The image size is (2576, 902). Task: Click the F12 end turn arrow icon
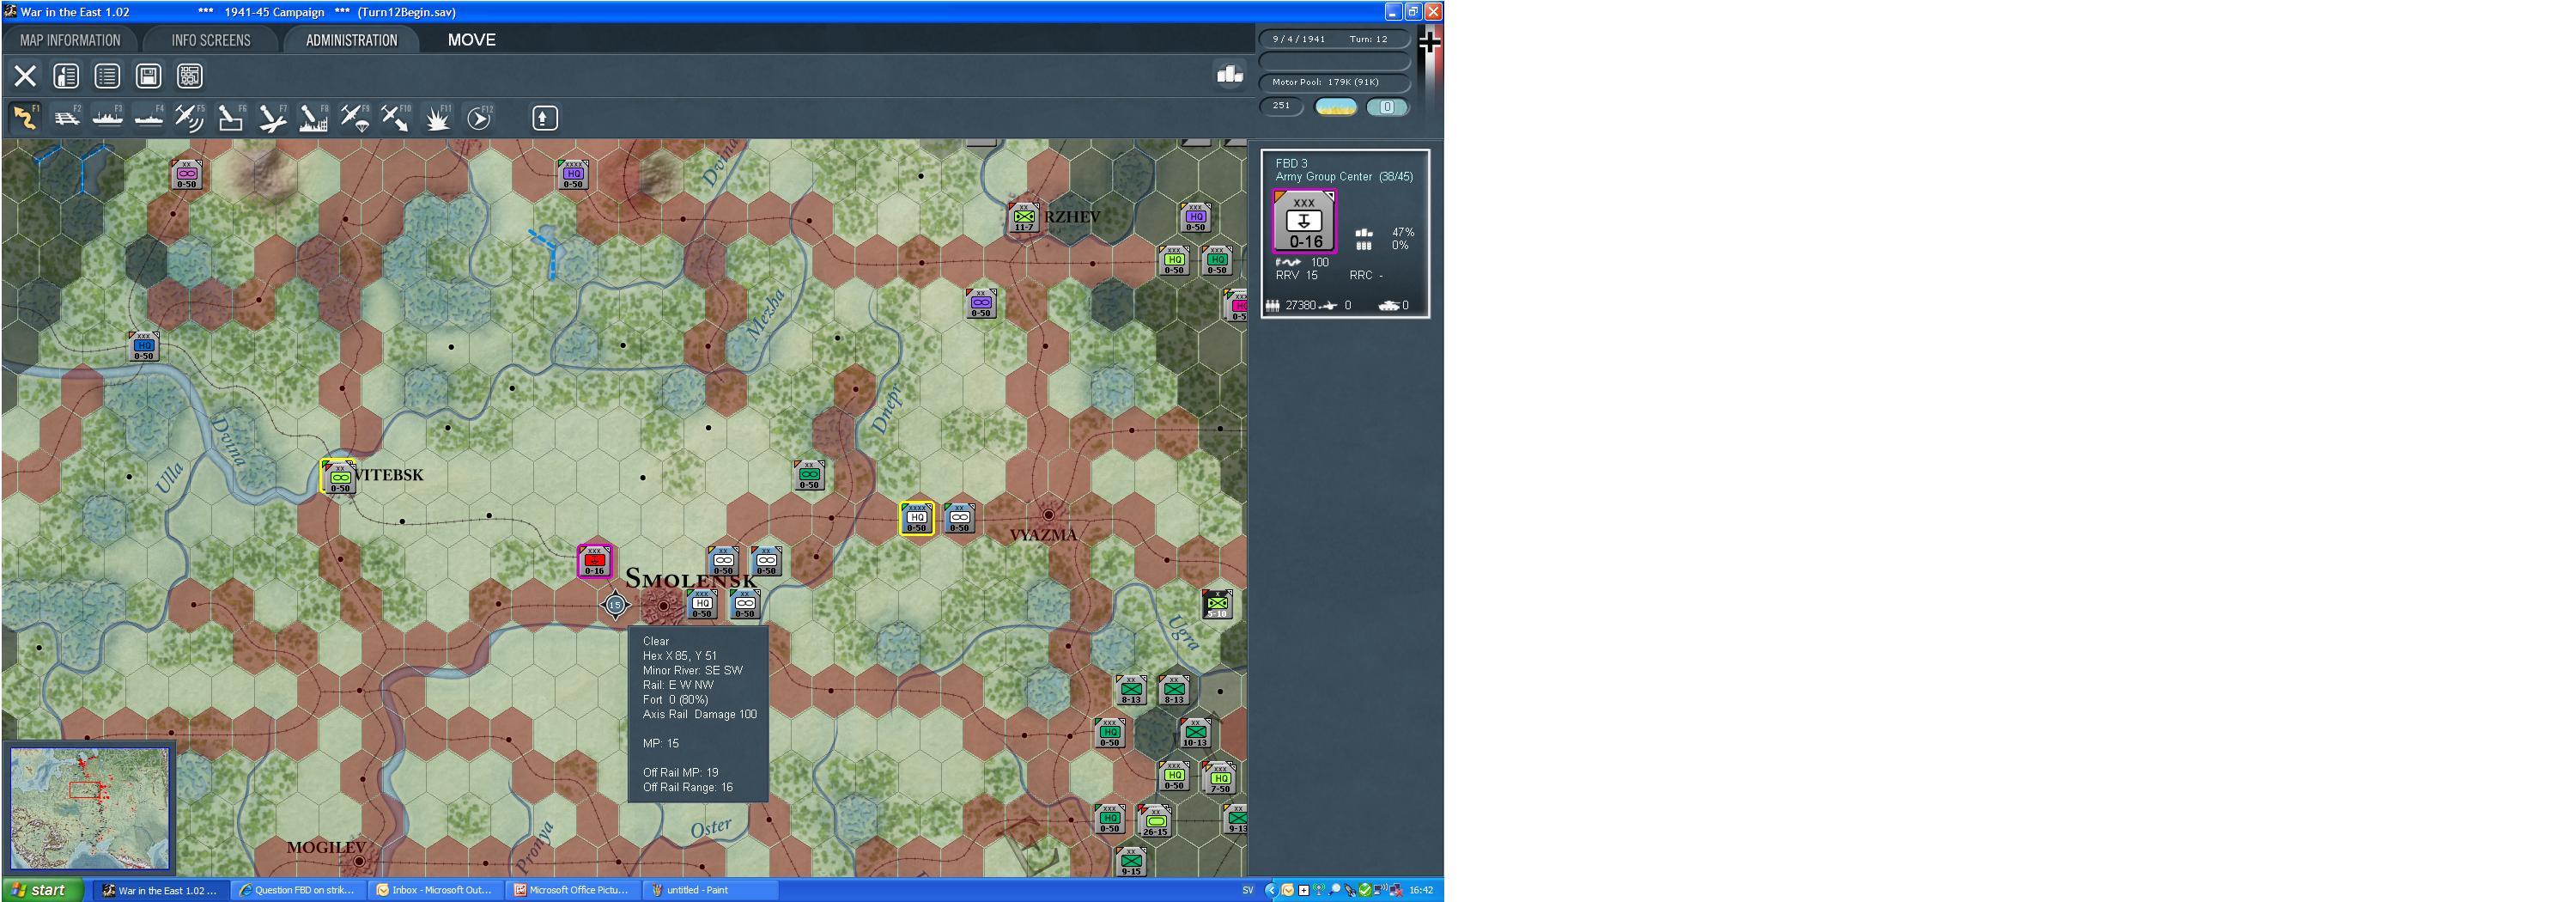[x=479, y=118]
